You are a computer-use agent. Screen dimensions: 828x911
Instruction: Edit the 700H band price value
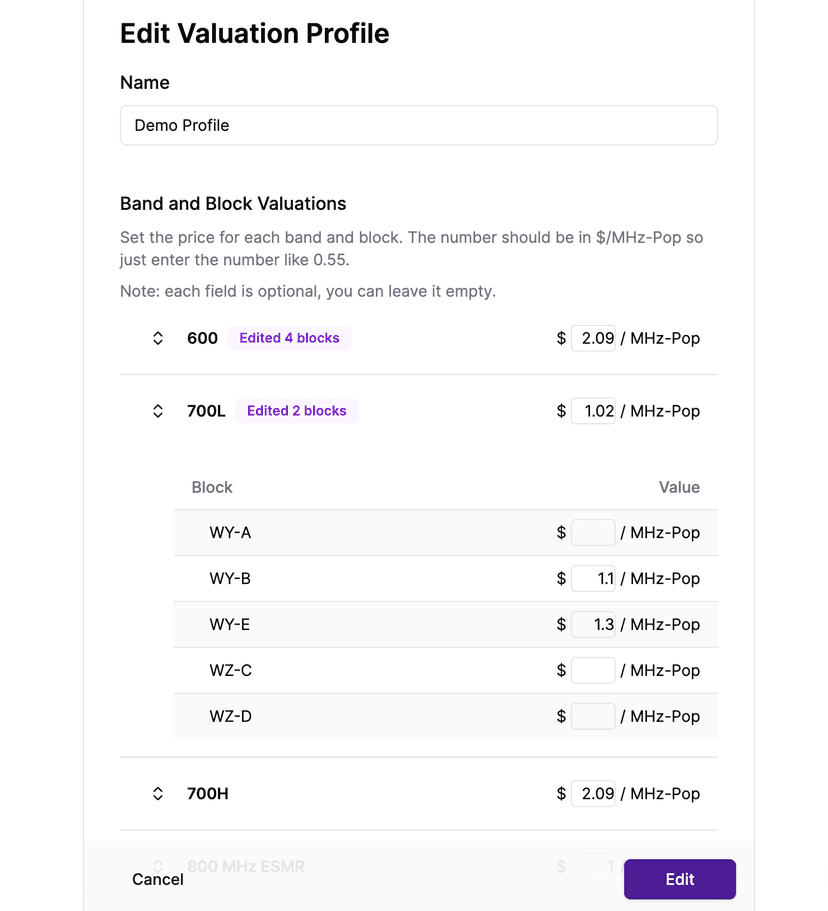click(593, 794)
